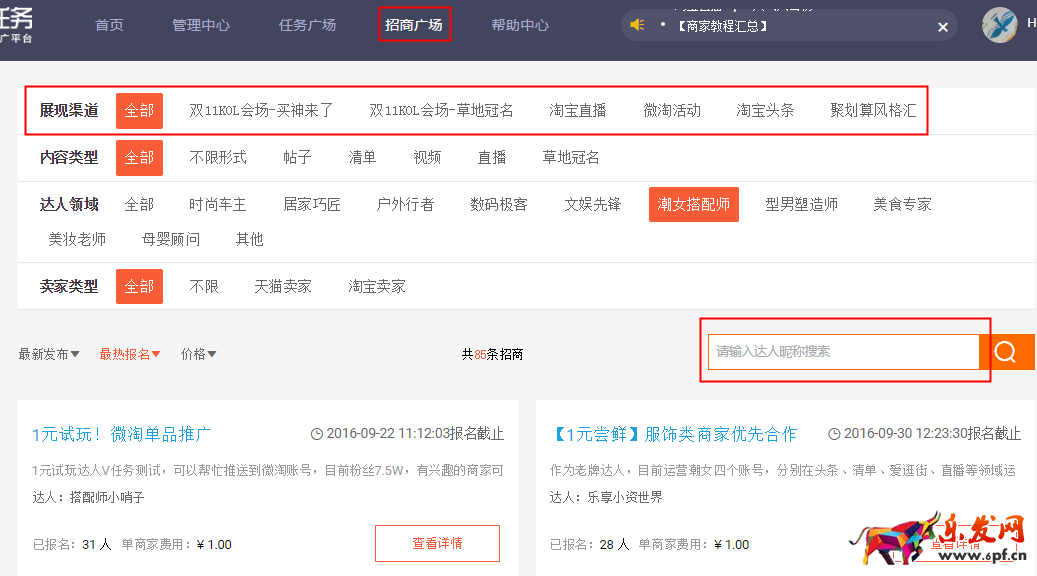Select 天猫卖家 seller type filter
This screenshot has height=576, width=1037.
[283, 286]
